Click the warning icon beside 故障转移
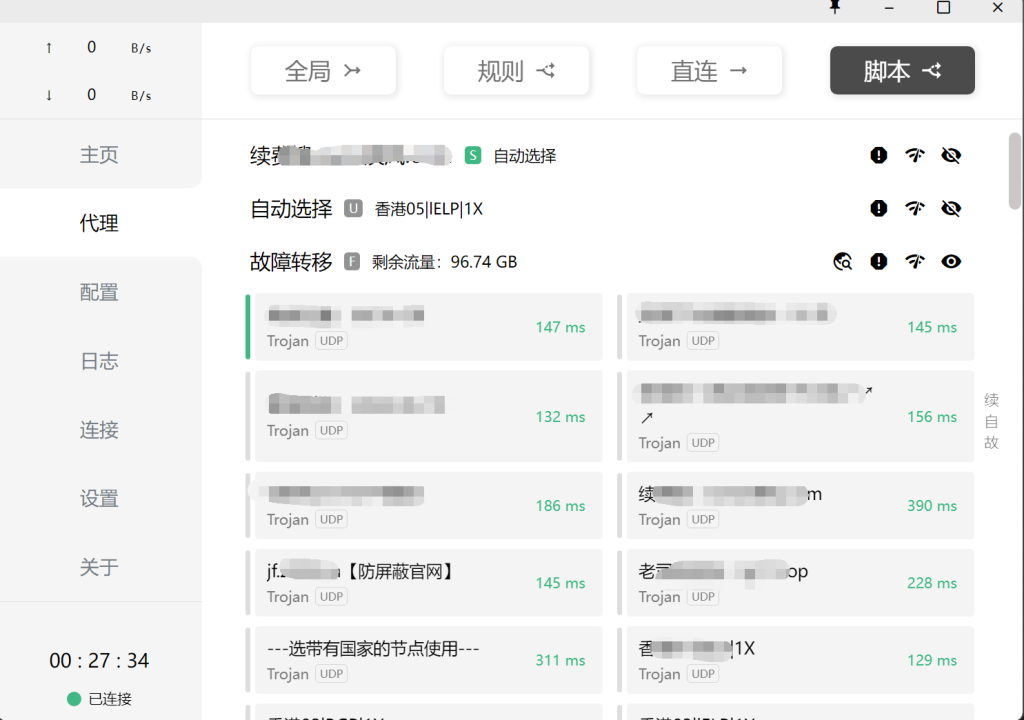Image resolution: width=1024 pixels, height=720 pixels. pyautogui.click(x=878, y=261)
